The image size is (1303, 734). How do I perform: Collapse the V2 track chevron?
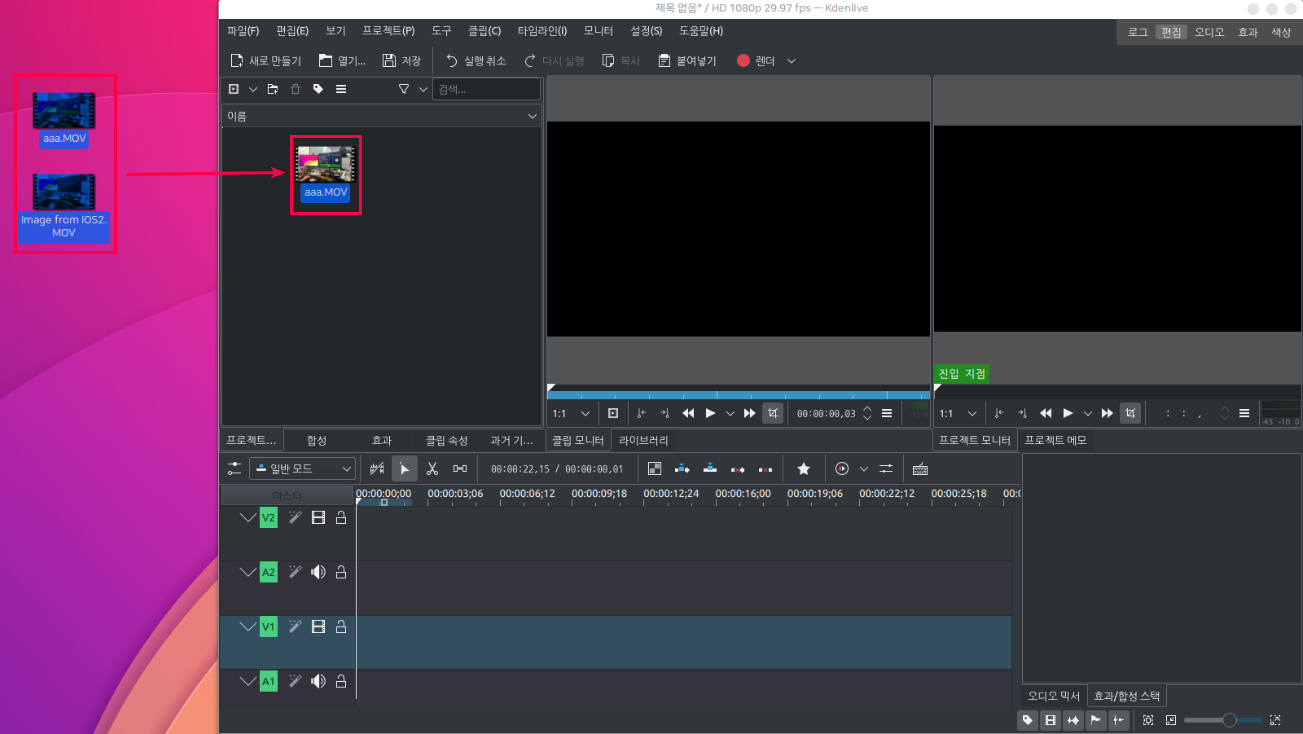click(248, 518)
